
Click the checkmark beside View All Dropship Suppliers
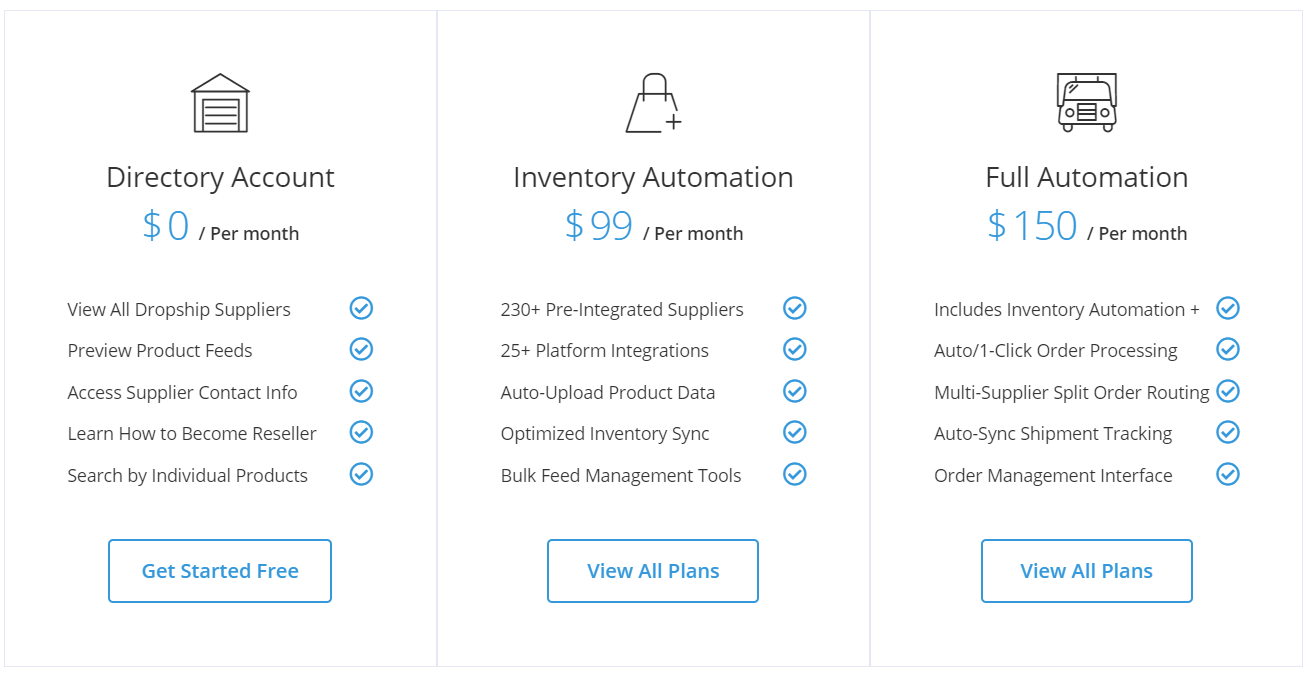coord(361,308)
